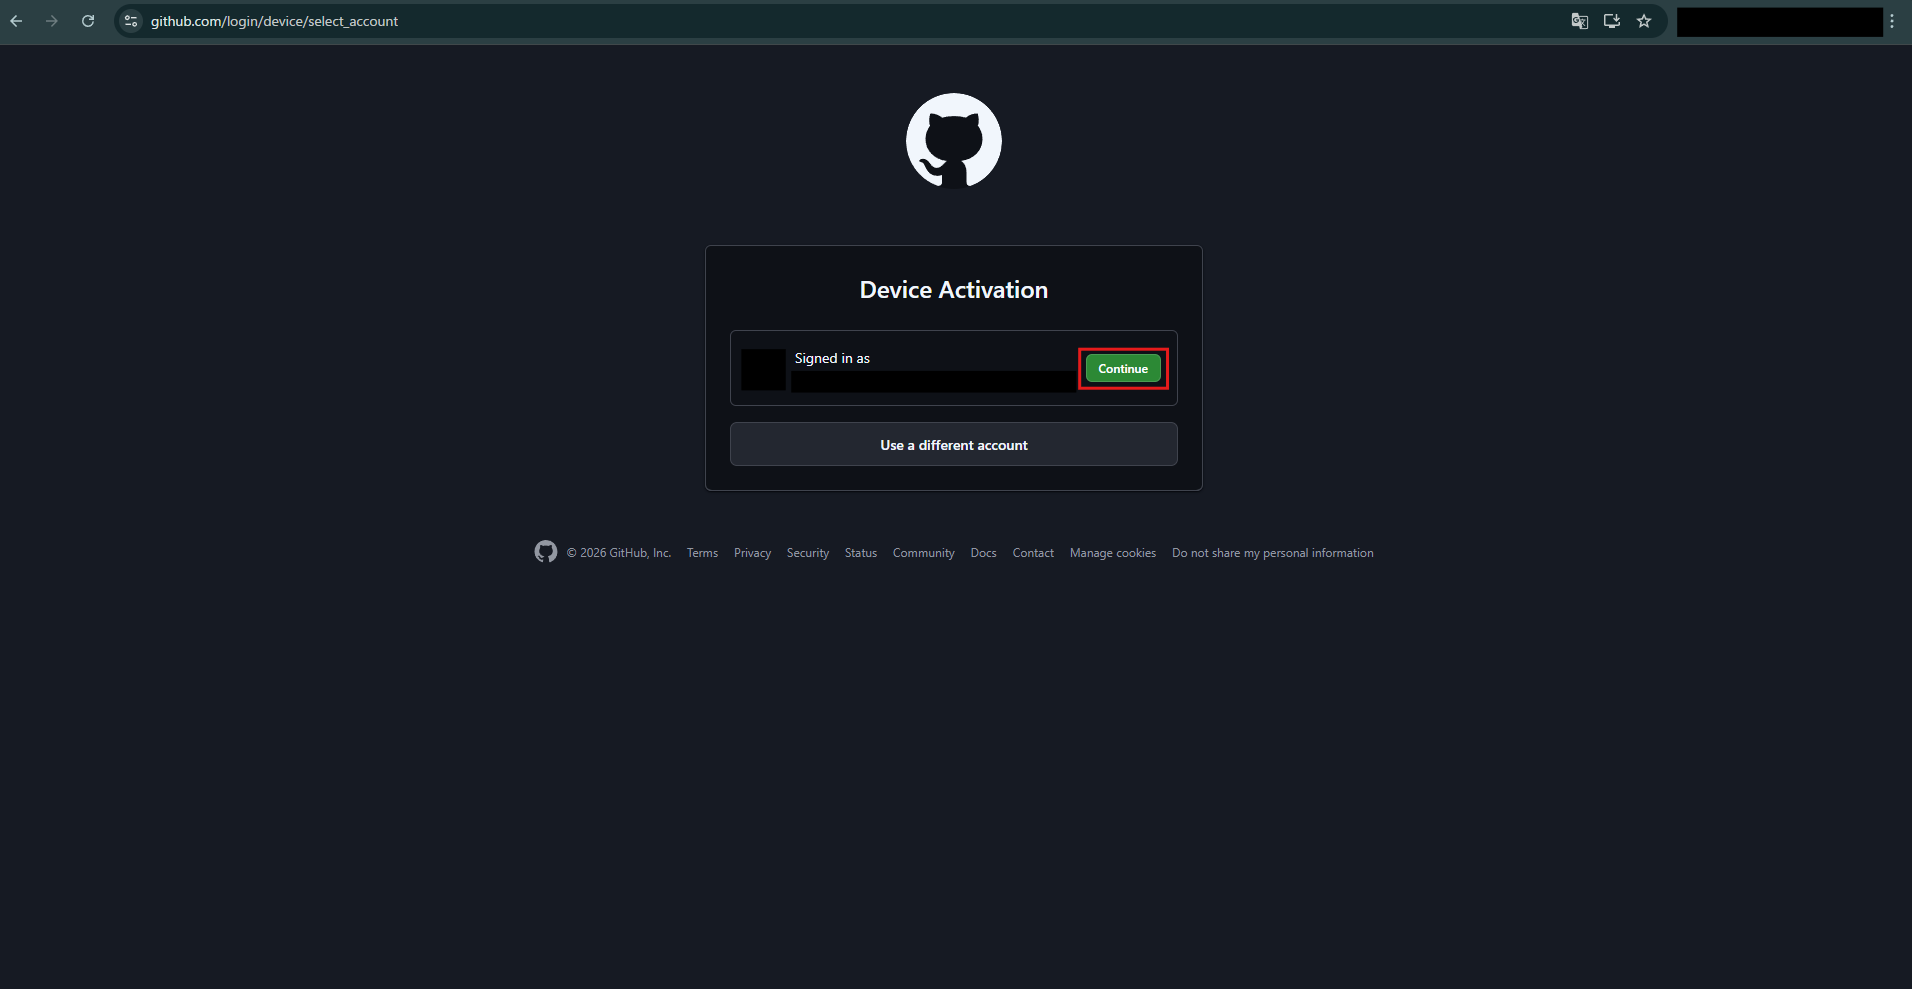The width and height of the screenshot is (1912, 989).
Task: Go back using browser back arrow
Action: [17, 21]
